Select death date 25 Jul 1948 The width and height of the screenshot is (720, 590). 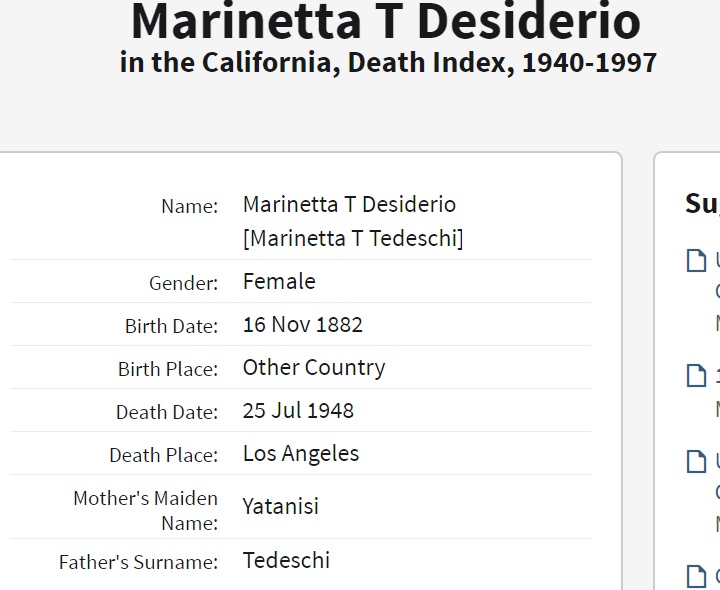[x=298, y=411]
